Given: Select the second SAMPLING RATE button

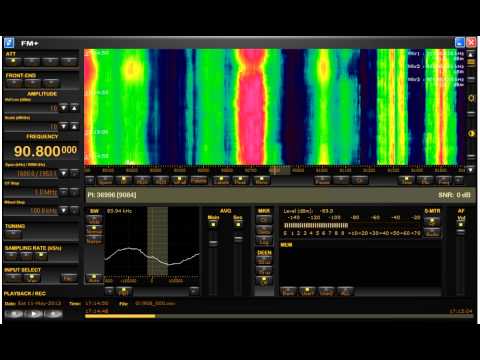Looking at the screenshot, I should point(26,256).
